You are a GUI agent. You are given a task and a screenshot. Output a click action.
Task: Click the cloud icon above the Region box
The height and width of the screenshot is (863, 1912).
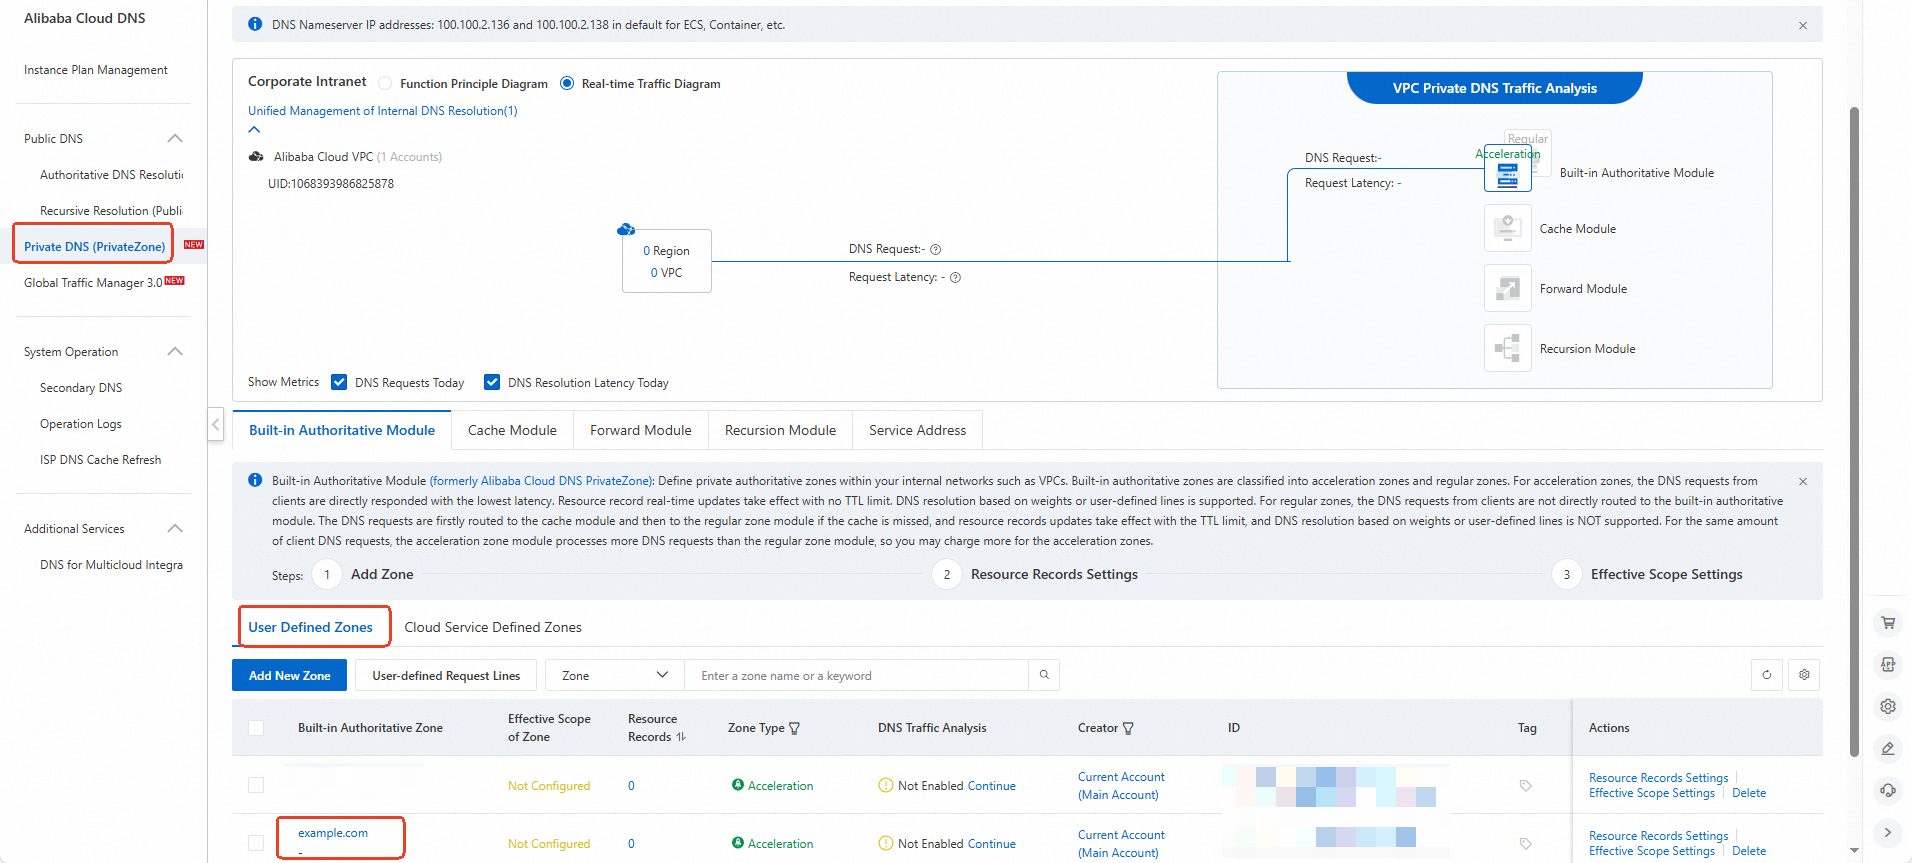627,230
